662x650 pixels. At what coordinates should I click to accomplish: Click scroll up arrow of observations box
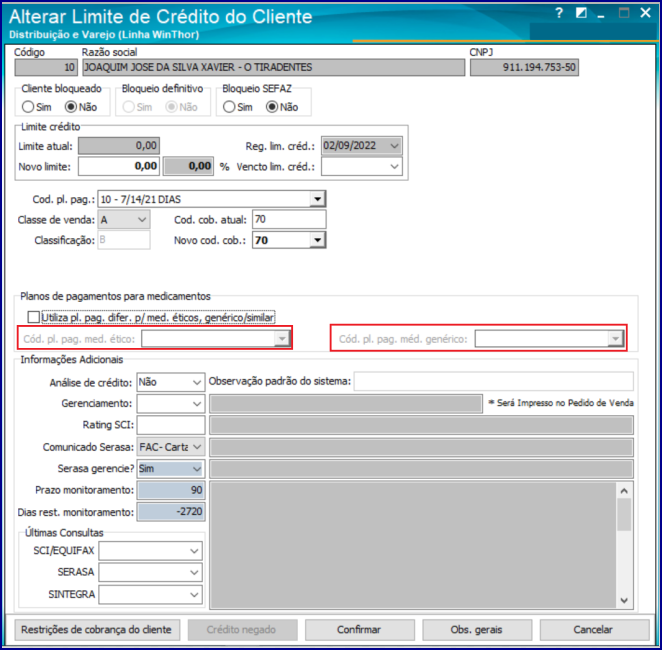(624, 491)
